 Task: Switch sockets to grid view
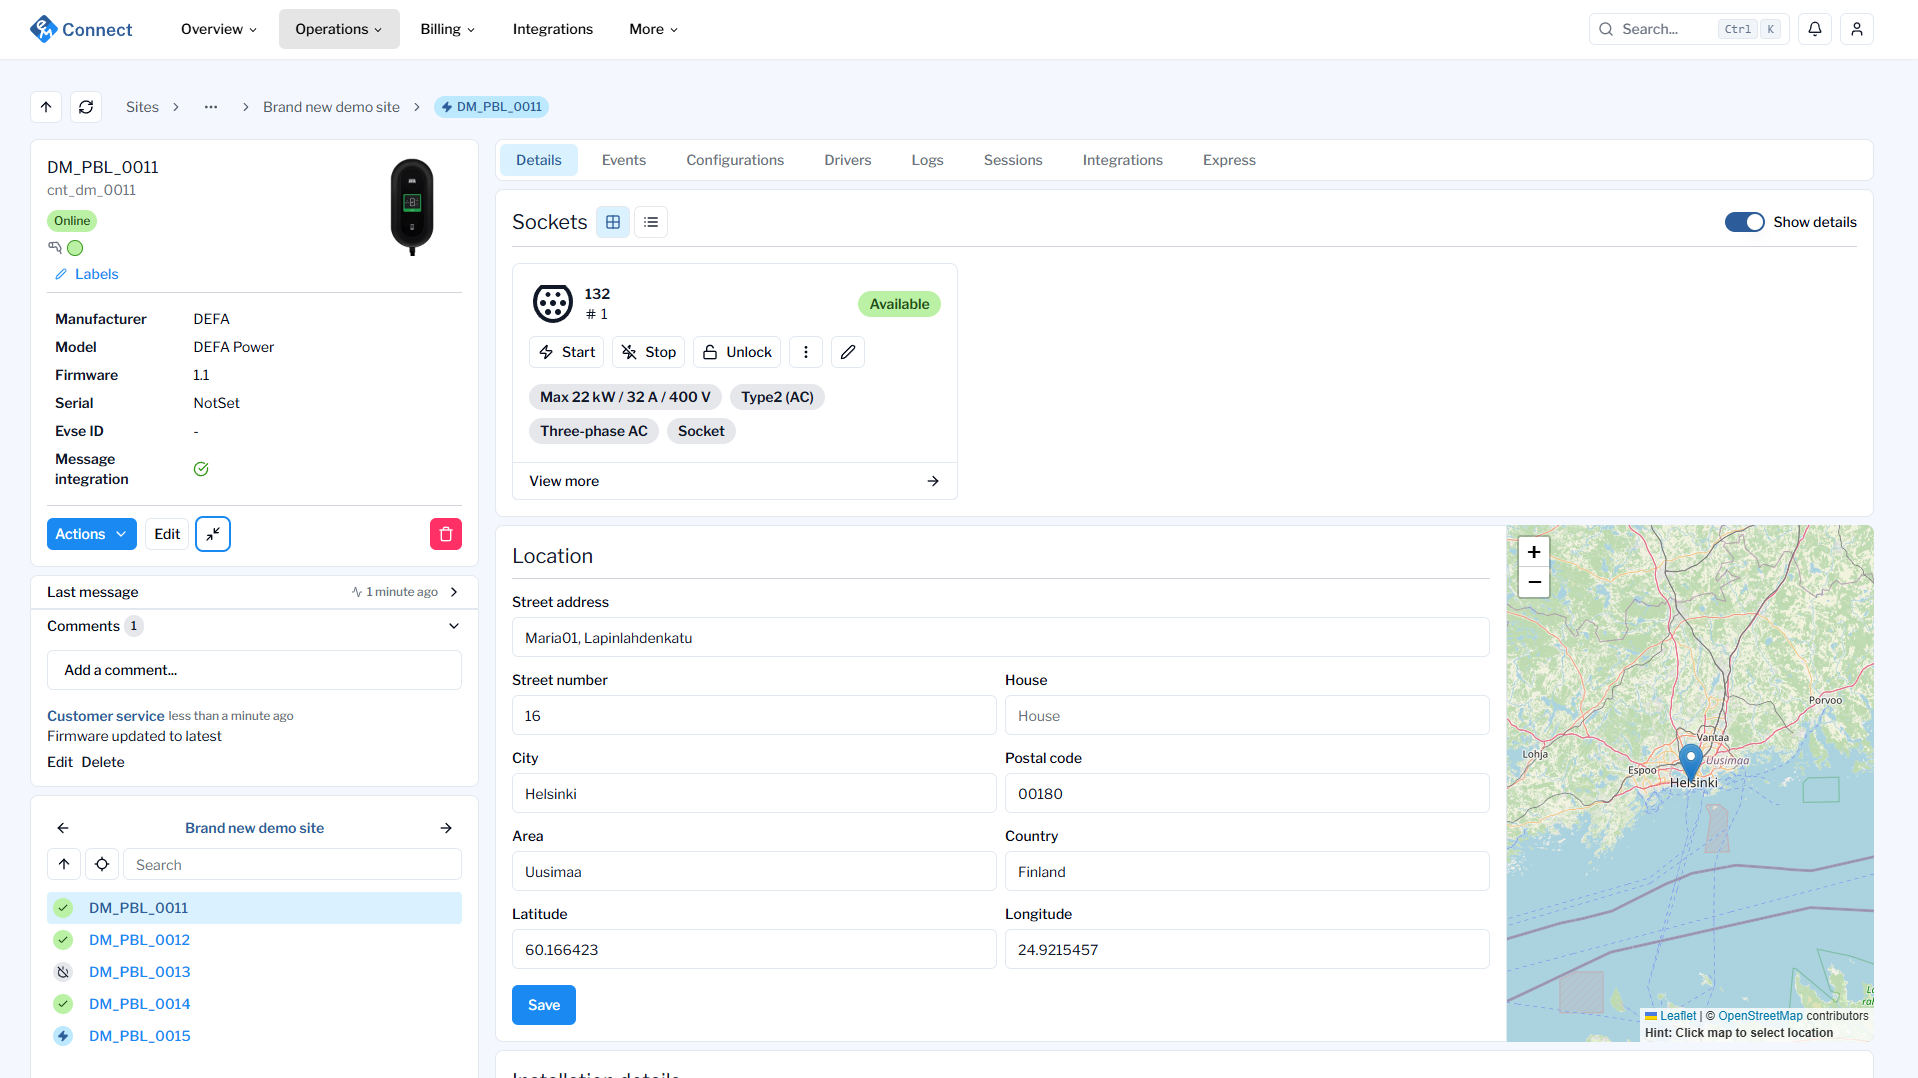pyautogui.click(x=613, y=222)
